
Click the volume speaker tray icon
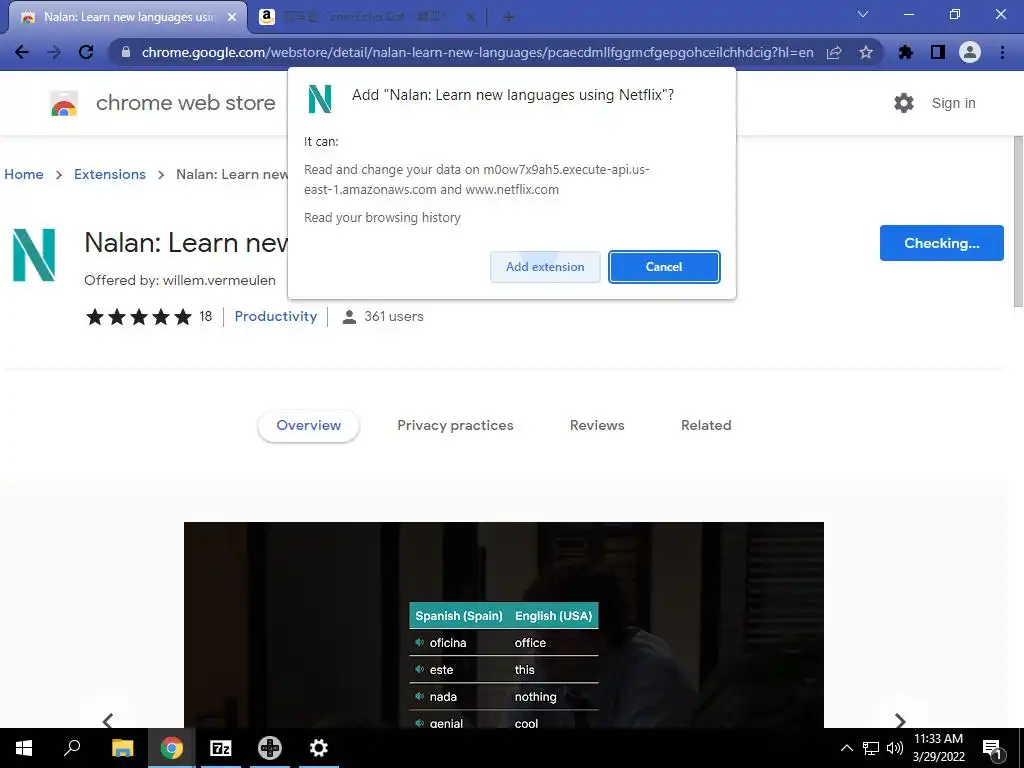[x=894, y=748]
